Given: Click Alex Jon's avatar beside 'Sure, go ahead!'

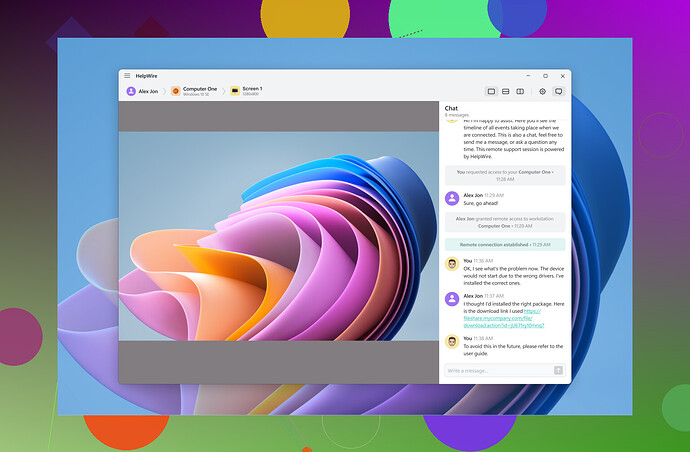Looking at the screenshot, I should tap(452, 198).
